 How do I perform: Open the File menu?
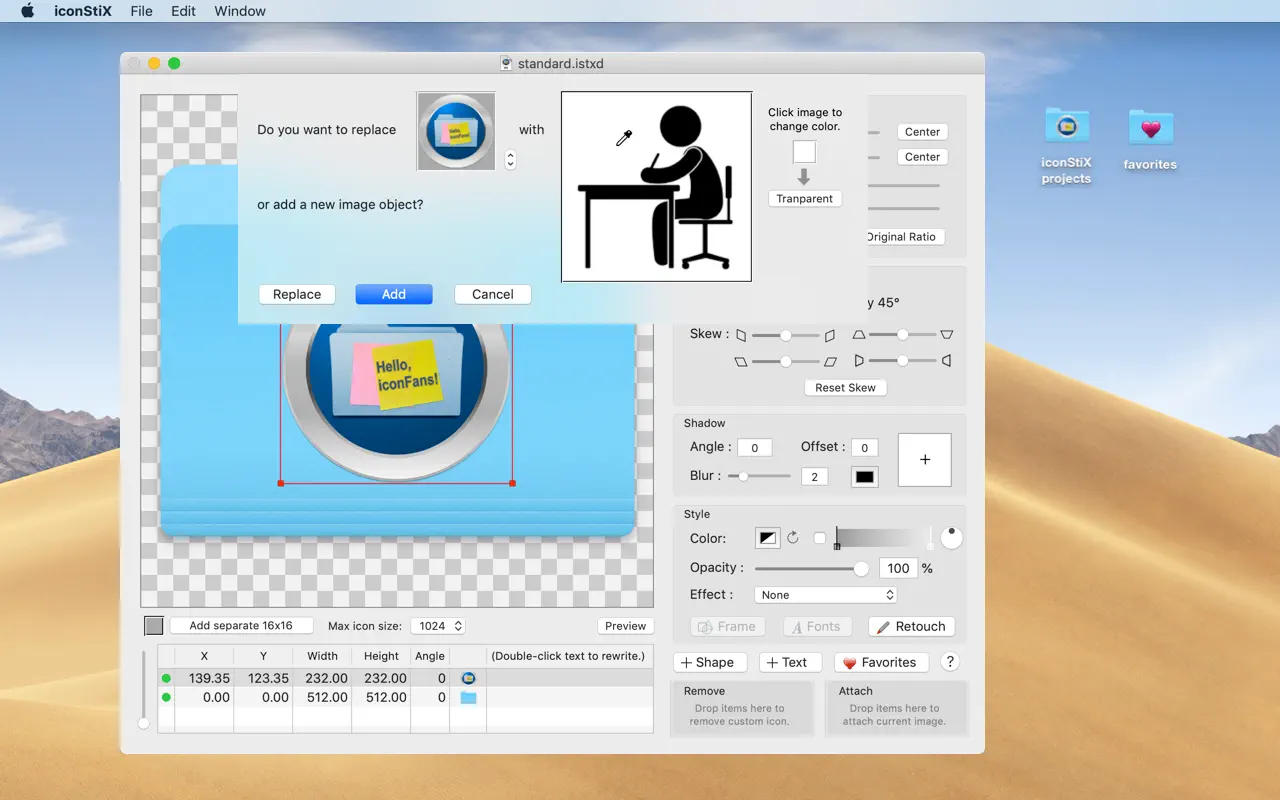click(141, 11)
